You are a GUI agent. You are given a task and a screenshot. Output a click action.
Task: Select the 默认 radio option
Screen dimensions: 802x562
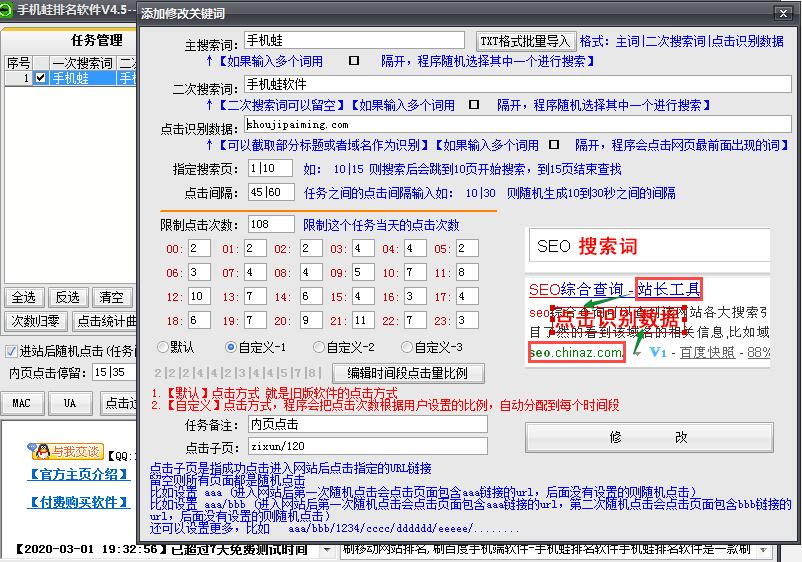[163, 348]
